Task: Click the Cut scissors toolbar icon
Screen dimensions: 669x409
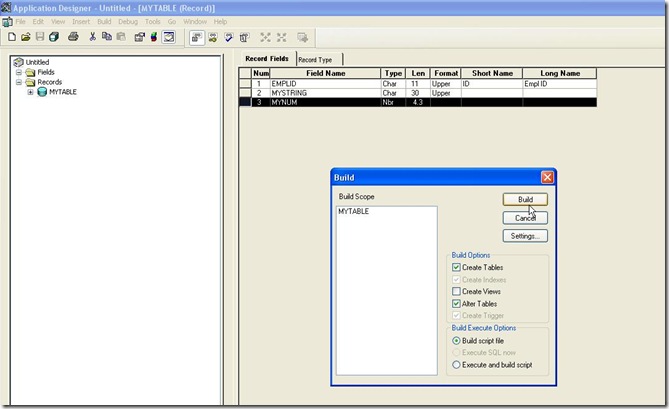Action: pyautogui.click(x=93, y=37)
